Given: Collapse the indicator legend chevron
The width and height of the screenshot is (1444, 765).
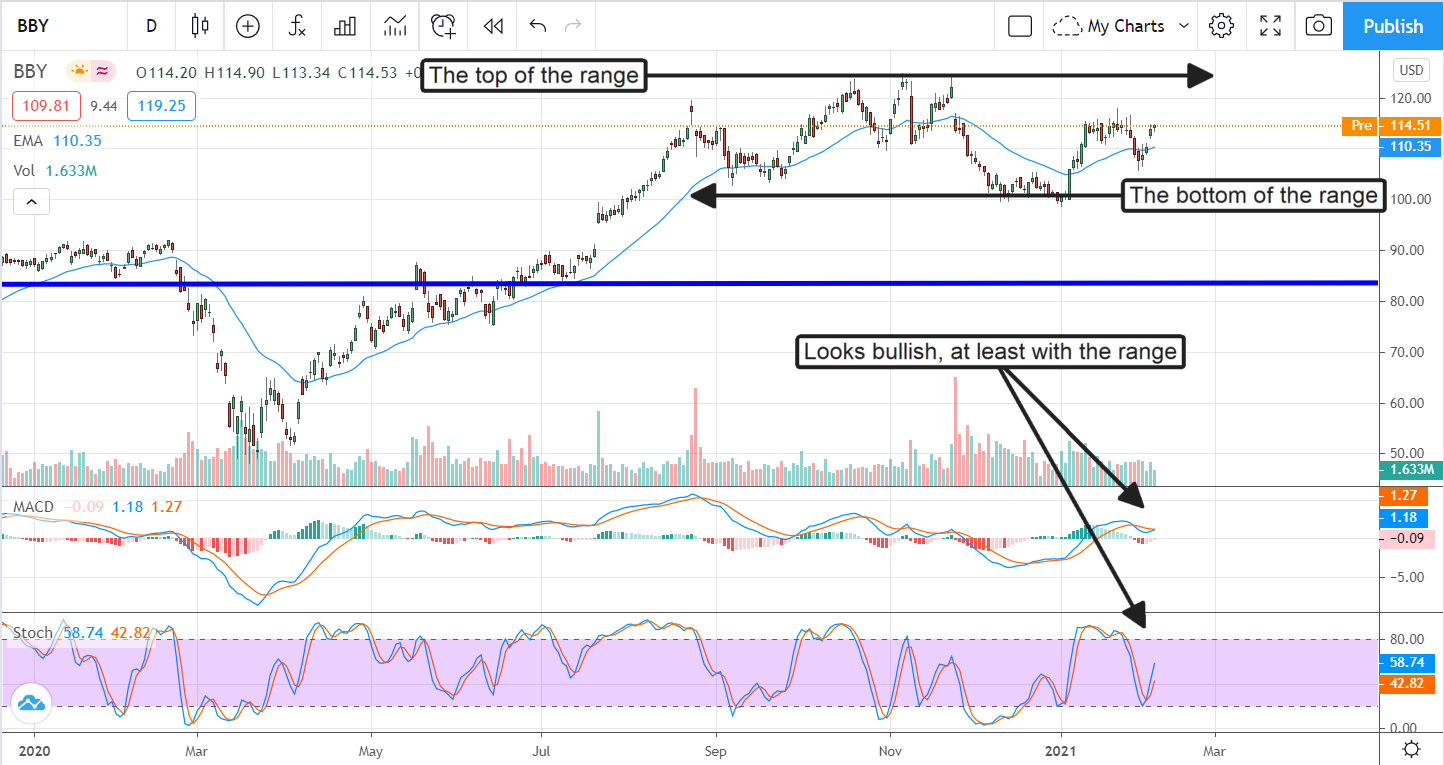Looking at the screenshot, I should coord(31,203).
